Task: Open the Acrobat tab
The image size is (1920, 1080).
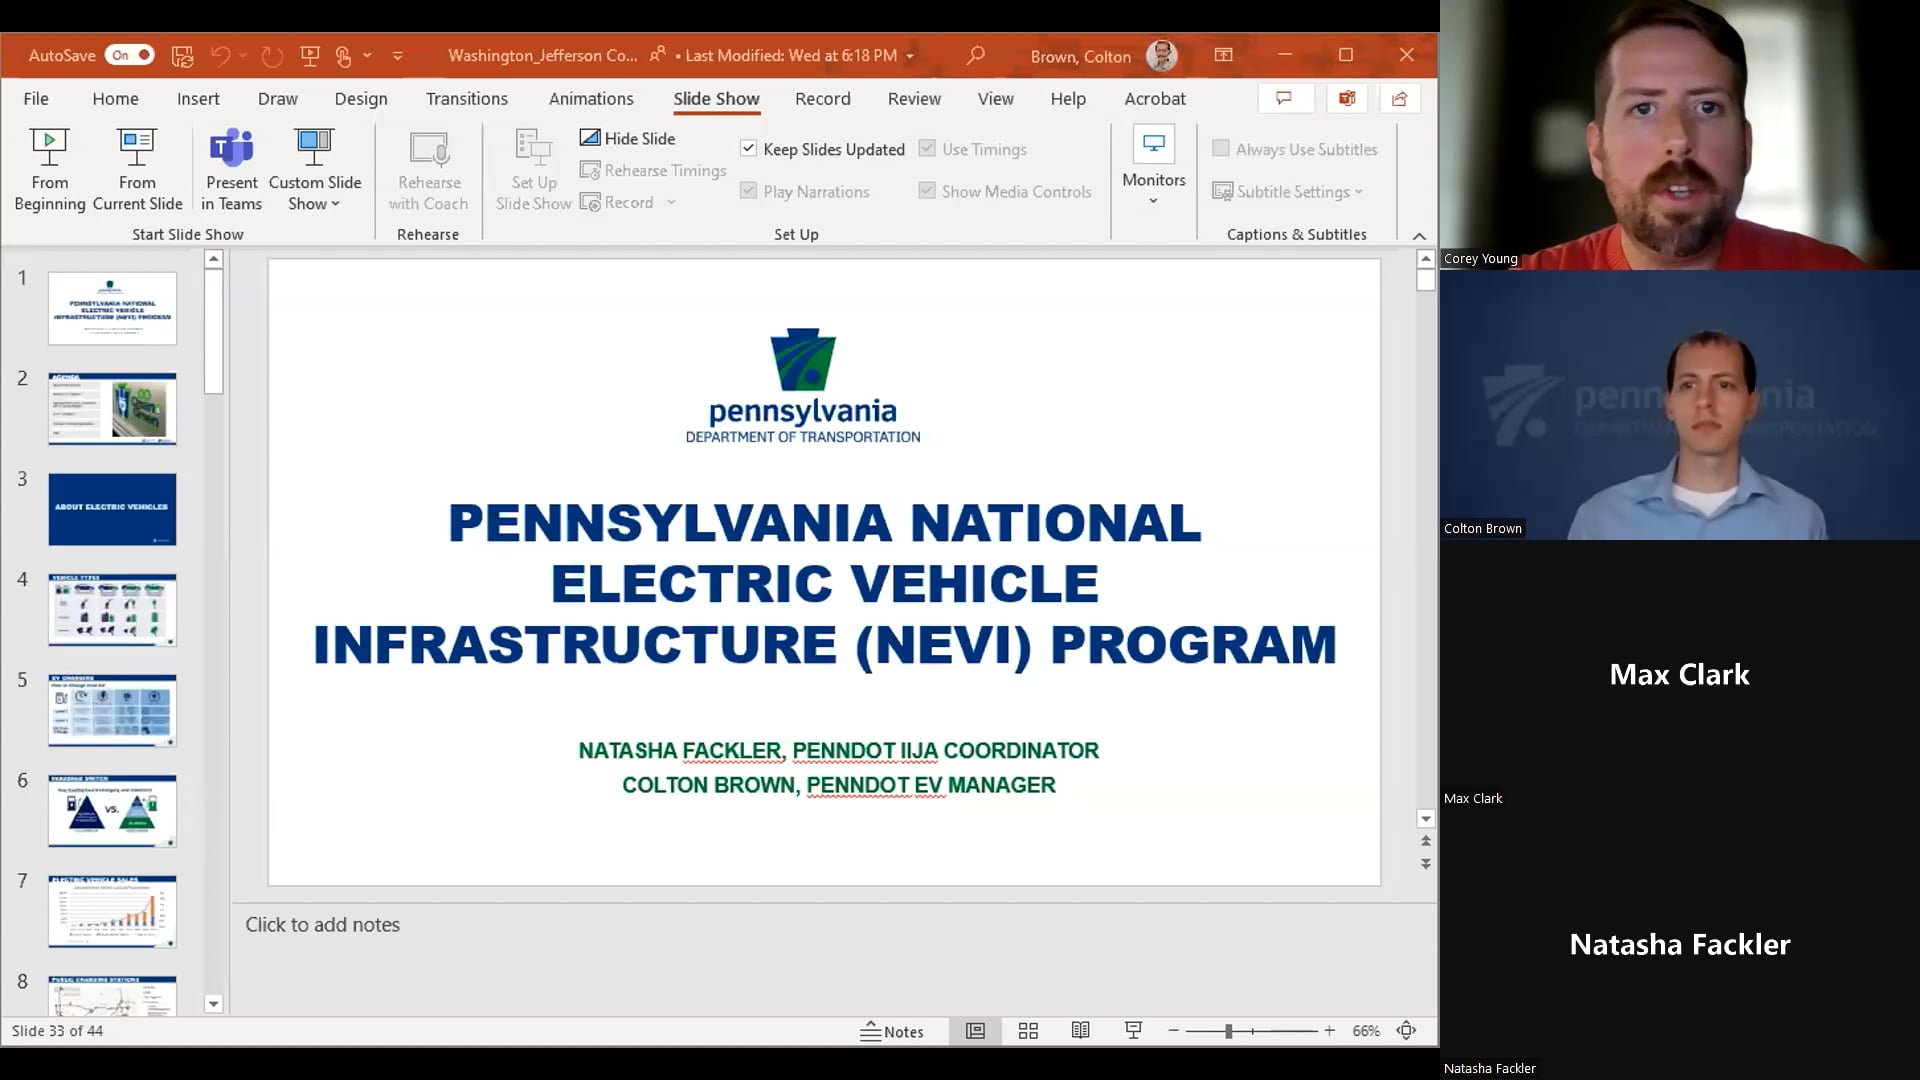Action: [x=1155, y=98]
